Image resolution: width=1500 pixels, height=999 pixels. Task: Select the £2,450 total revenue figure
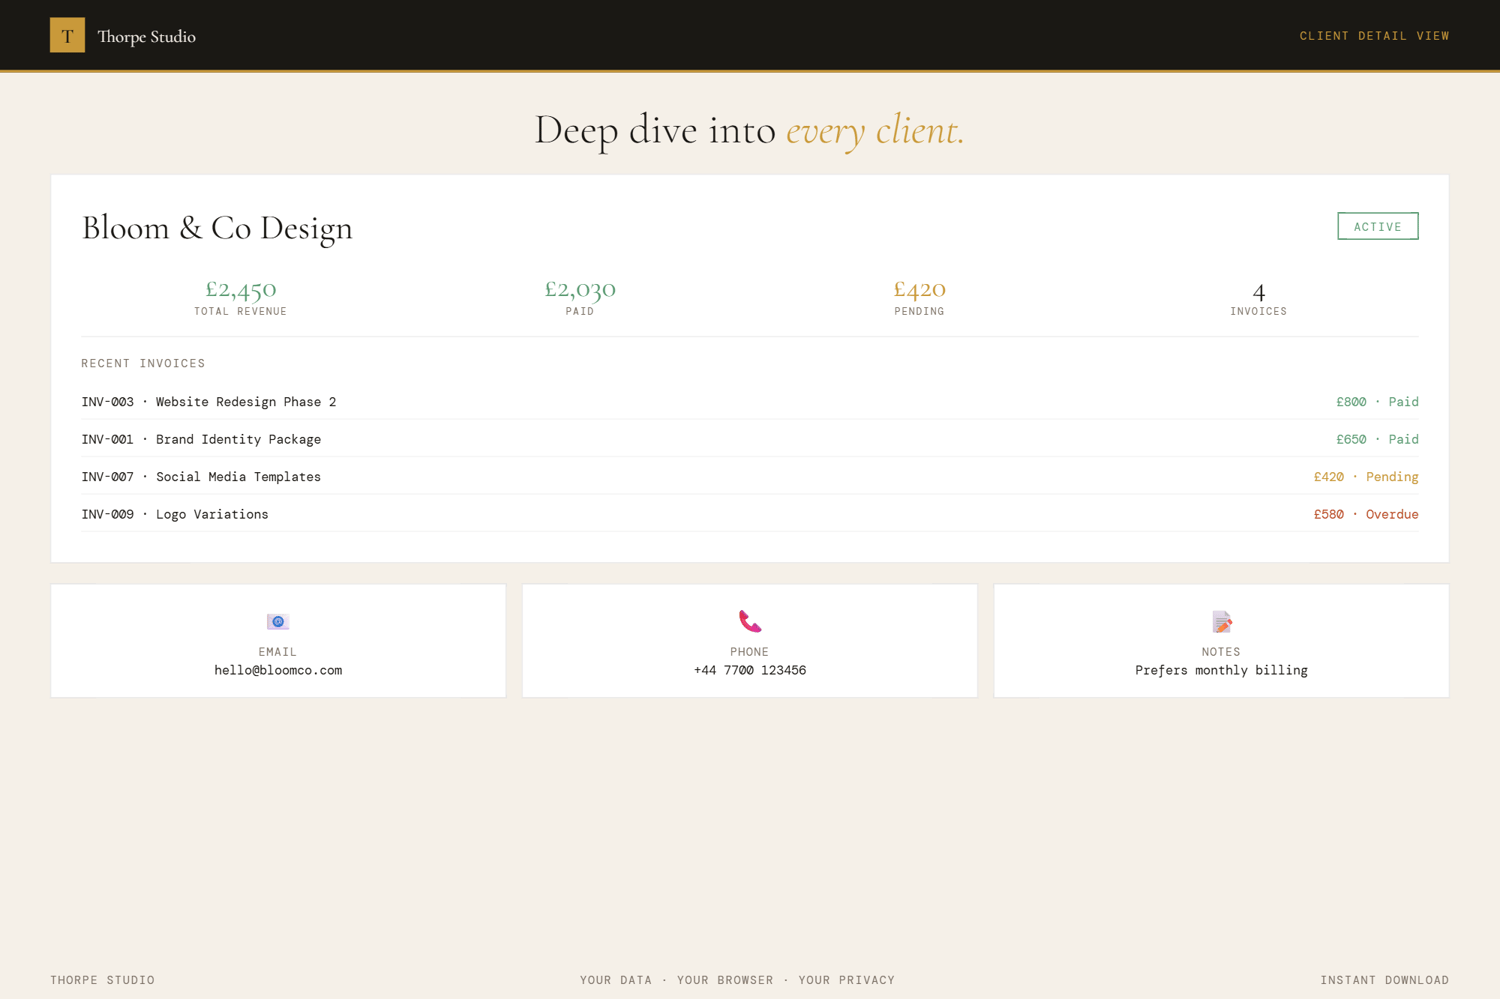tap(241, 289)
